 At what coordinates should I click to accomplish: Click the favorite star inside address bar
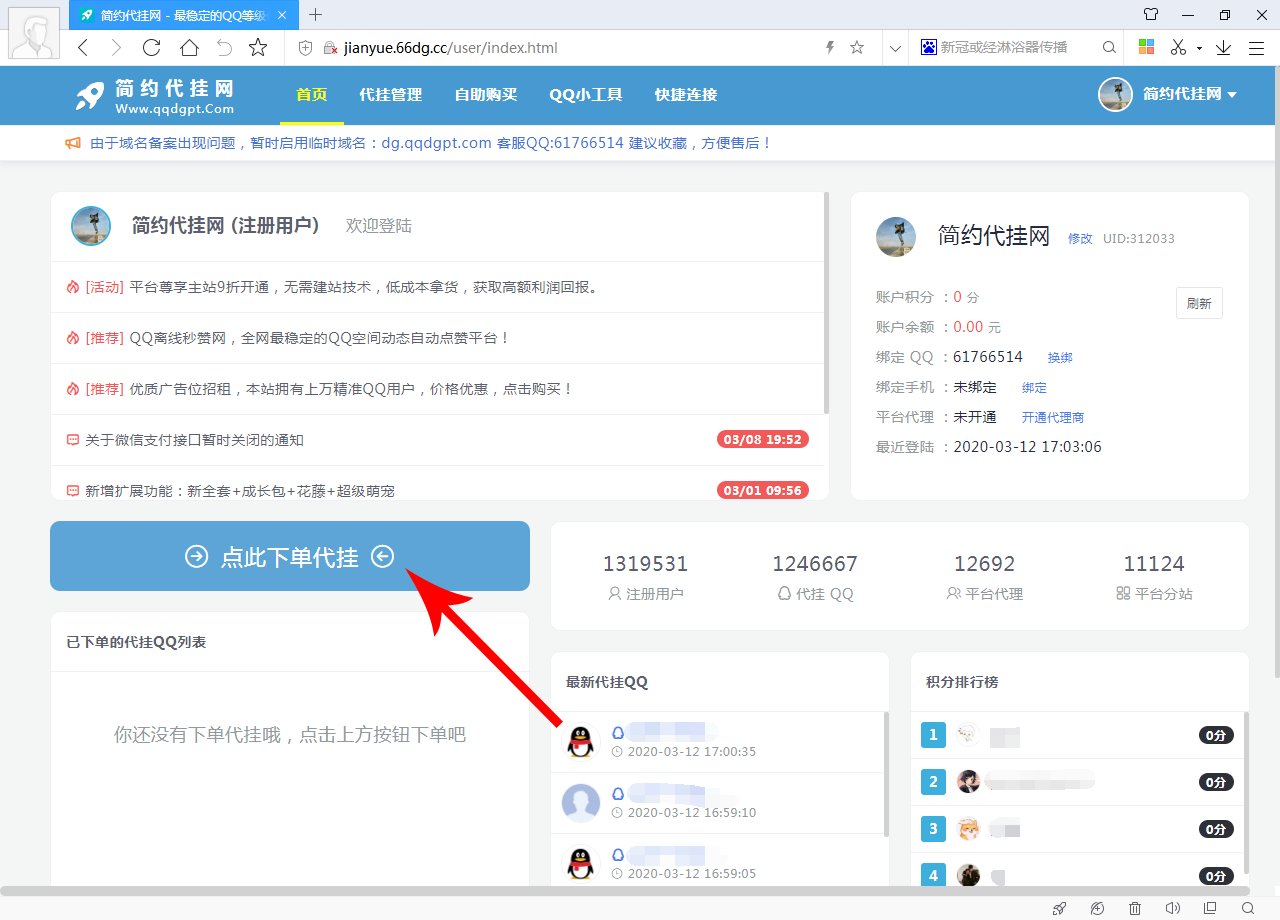(857, 47)
